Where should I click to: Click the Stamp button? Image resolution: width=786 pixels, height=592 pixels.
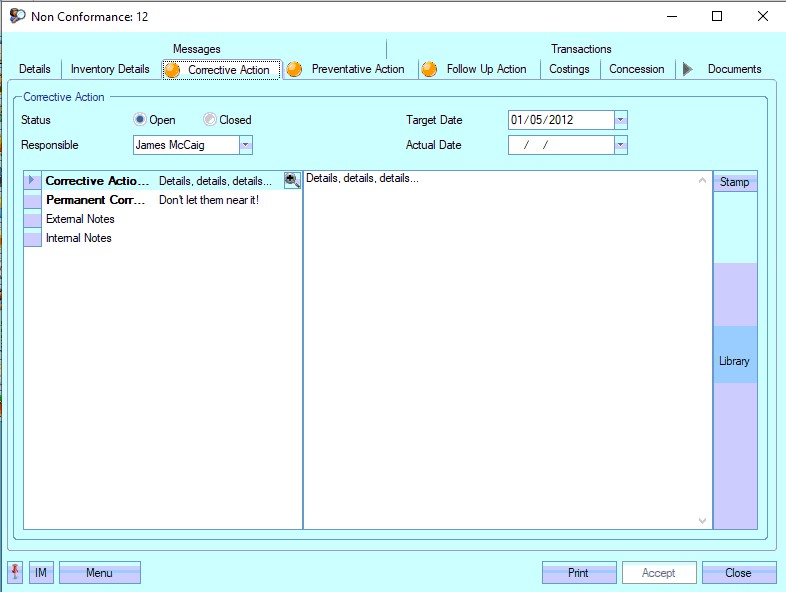[x=734, y=182]
